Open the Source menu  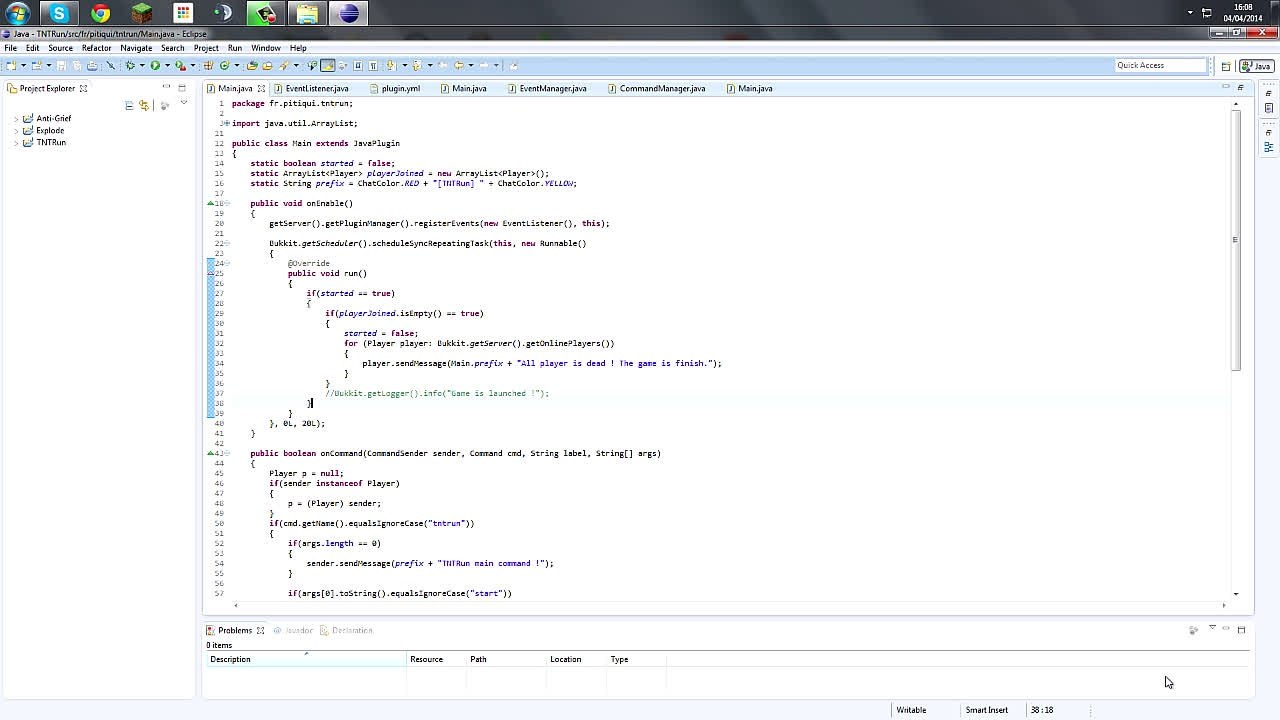[x=60, y=48]
